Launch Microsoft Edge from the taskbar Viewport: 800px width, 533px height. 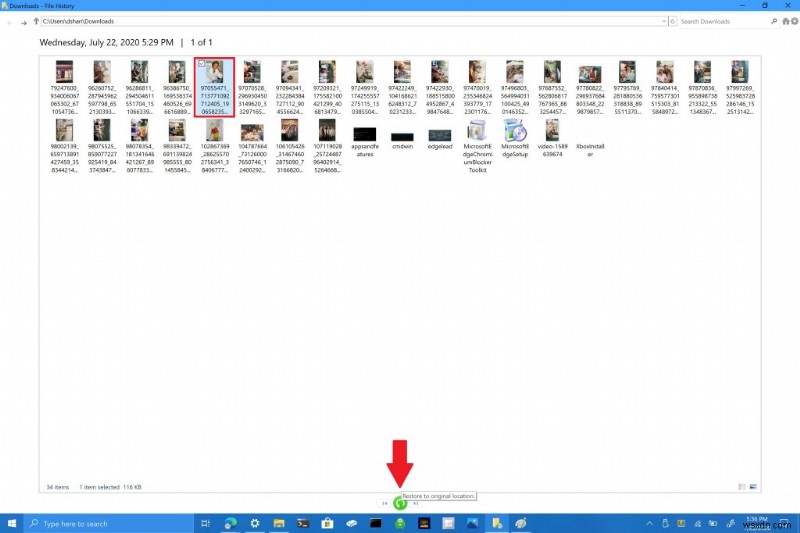click(231, 523)
